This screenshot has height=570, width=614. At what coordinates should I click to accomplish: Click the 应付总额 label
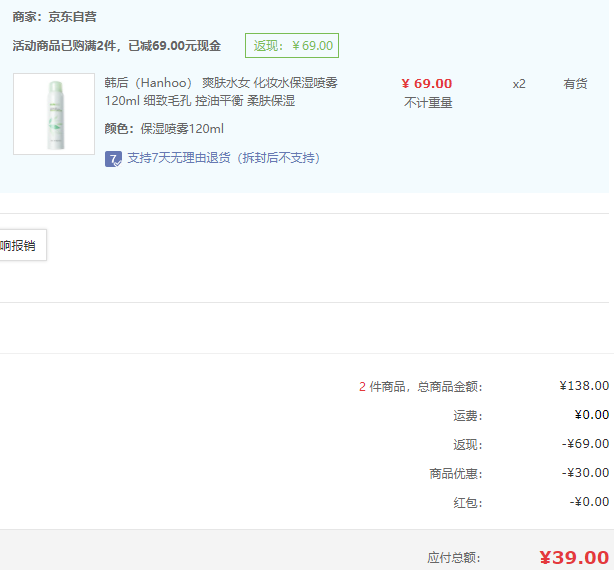tap(454, 557)
